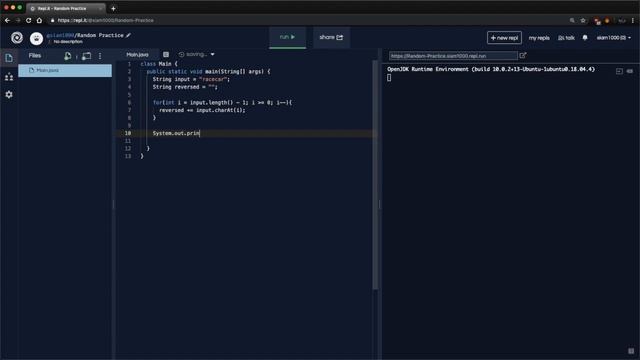Switch to the Main.java editor tab
Image resolution: width=640 pixels, height=360 pixels.
(x=138, y=54)
